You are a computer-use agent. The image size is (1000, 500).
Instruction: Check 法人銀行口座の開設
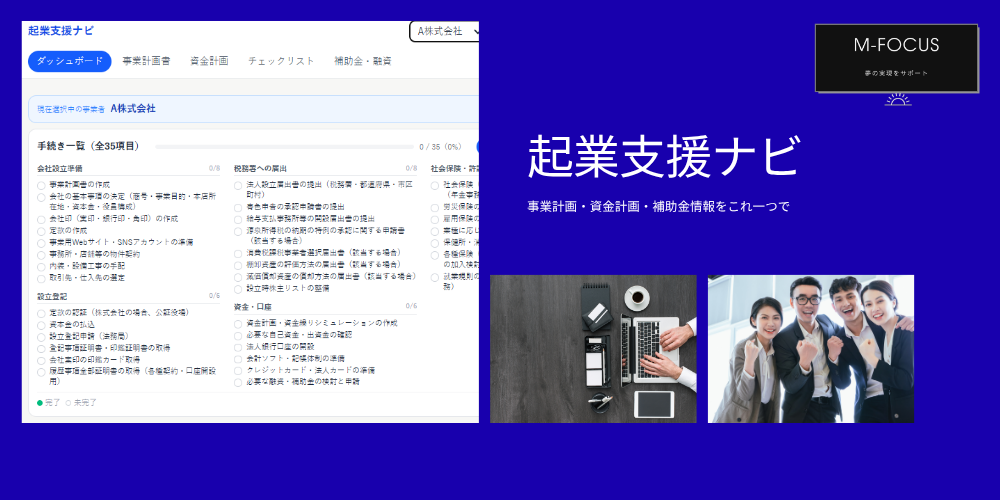pos(238,348)
